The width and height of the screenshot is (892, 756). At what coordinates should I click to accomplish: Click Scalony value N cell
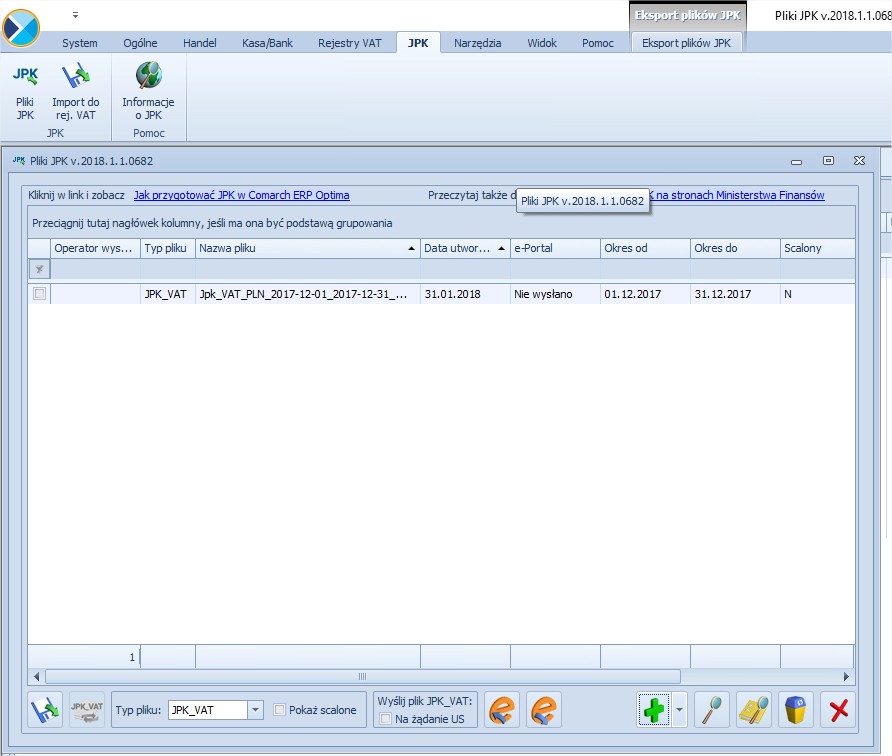817,294
